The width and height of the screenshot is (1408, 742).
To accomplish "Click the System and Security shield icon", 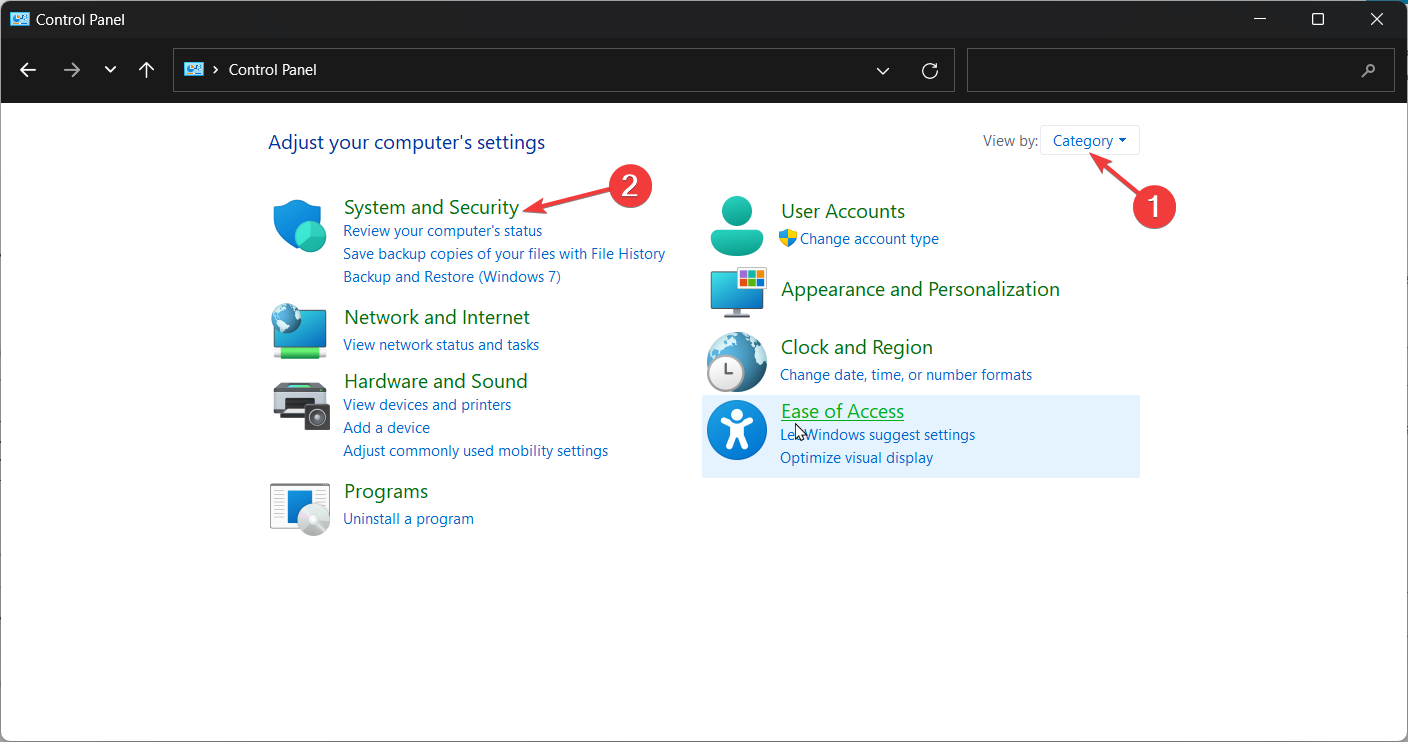I will coord(299,224).
